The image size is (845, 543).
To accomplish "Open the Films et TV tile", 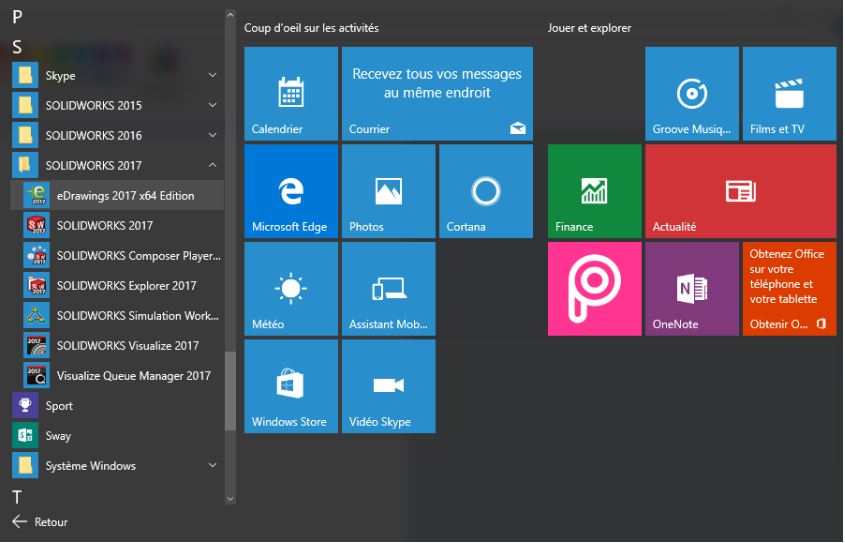I will coord(789,94).
